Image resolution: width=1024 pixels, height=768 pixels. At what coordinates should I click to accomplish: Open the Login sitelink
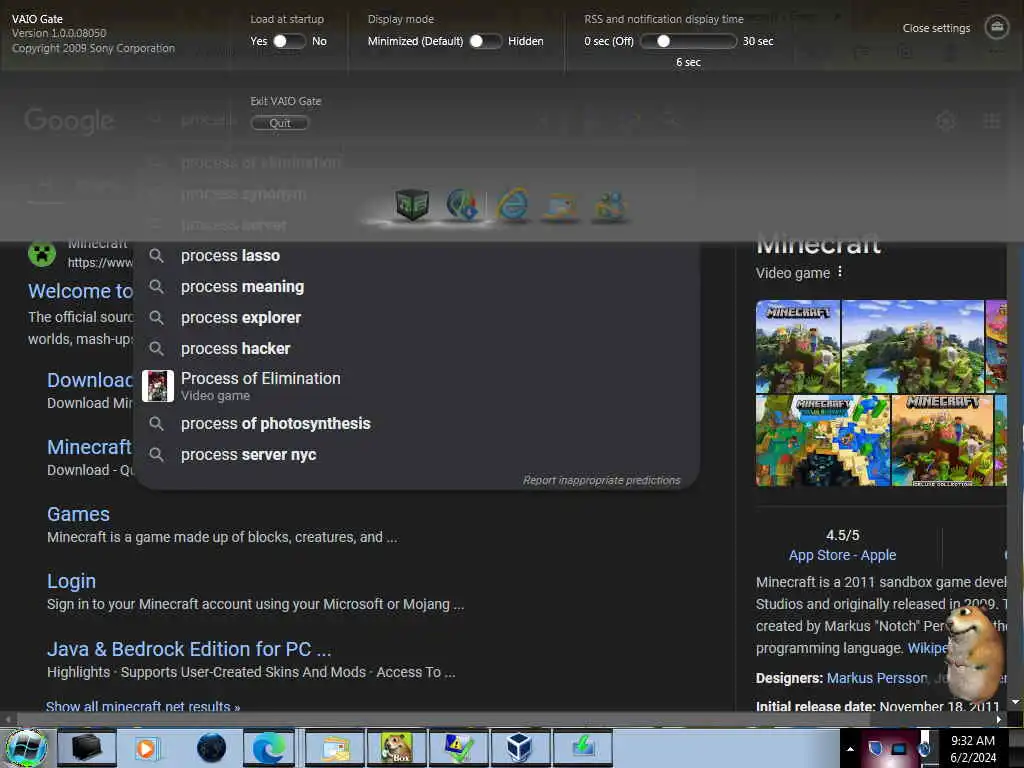[71, 581]
